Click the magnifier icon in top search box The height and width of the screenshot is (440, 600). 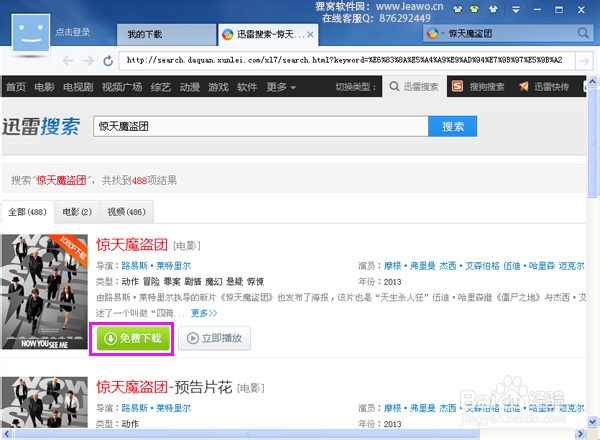pyautogui.click(x=583, y=33)
